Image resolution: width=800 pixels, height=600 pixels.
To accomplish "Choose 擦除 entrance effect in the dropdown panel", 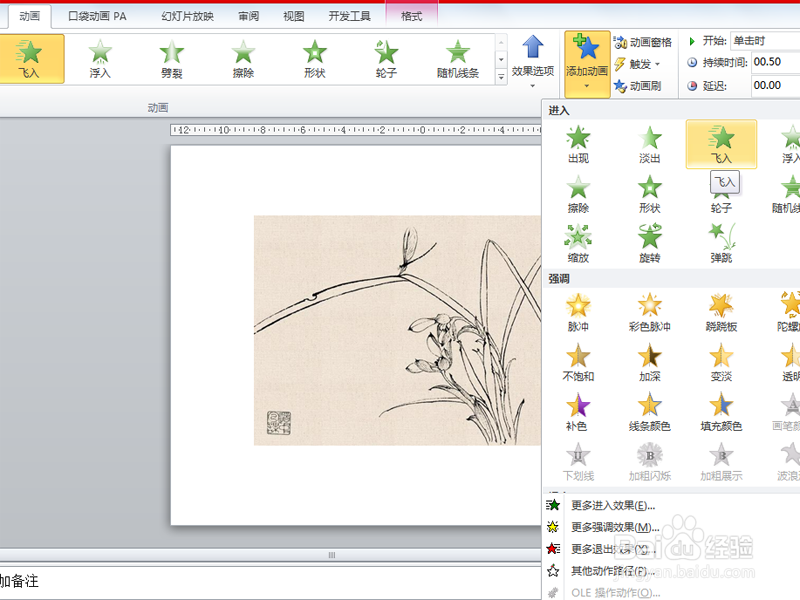I will pos(578,194).
